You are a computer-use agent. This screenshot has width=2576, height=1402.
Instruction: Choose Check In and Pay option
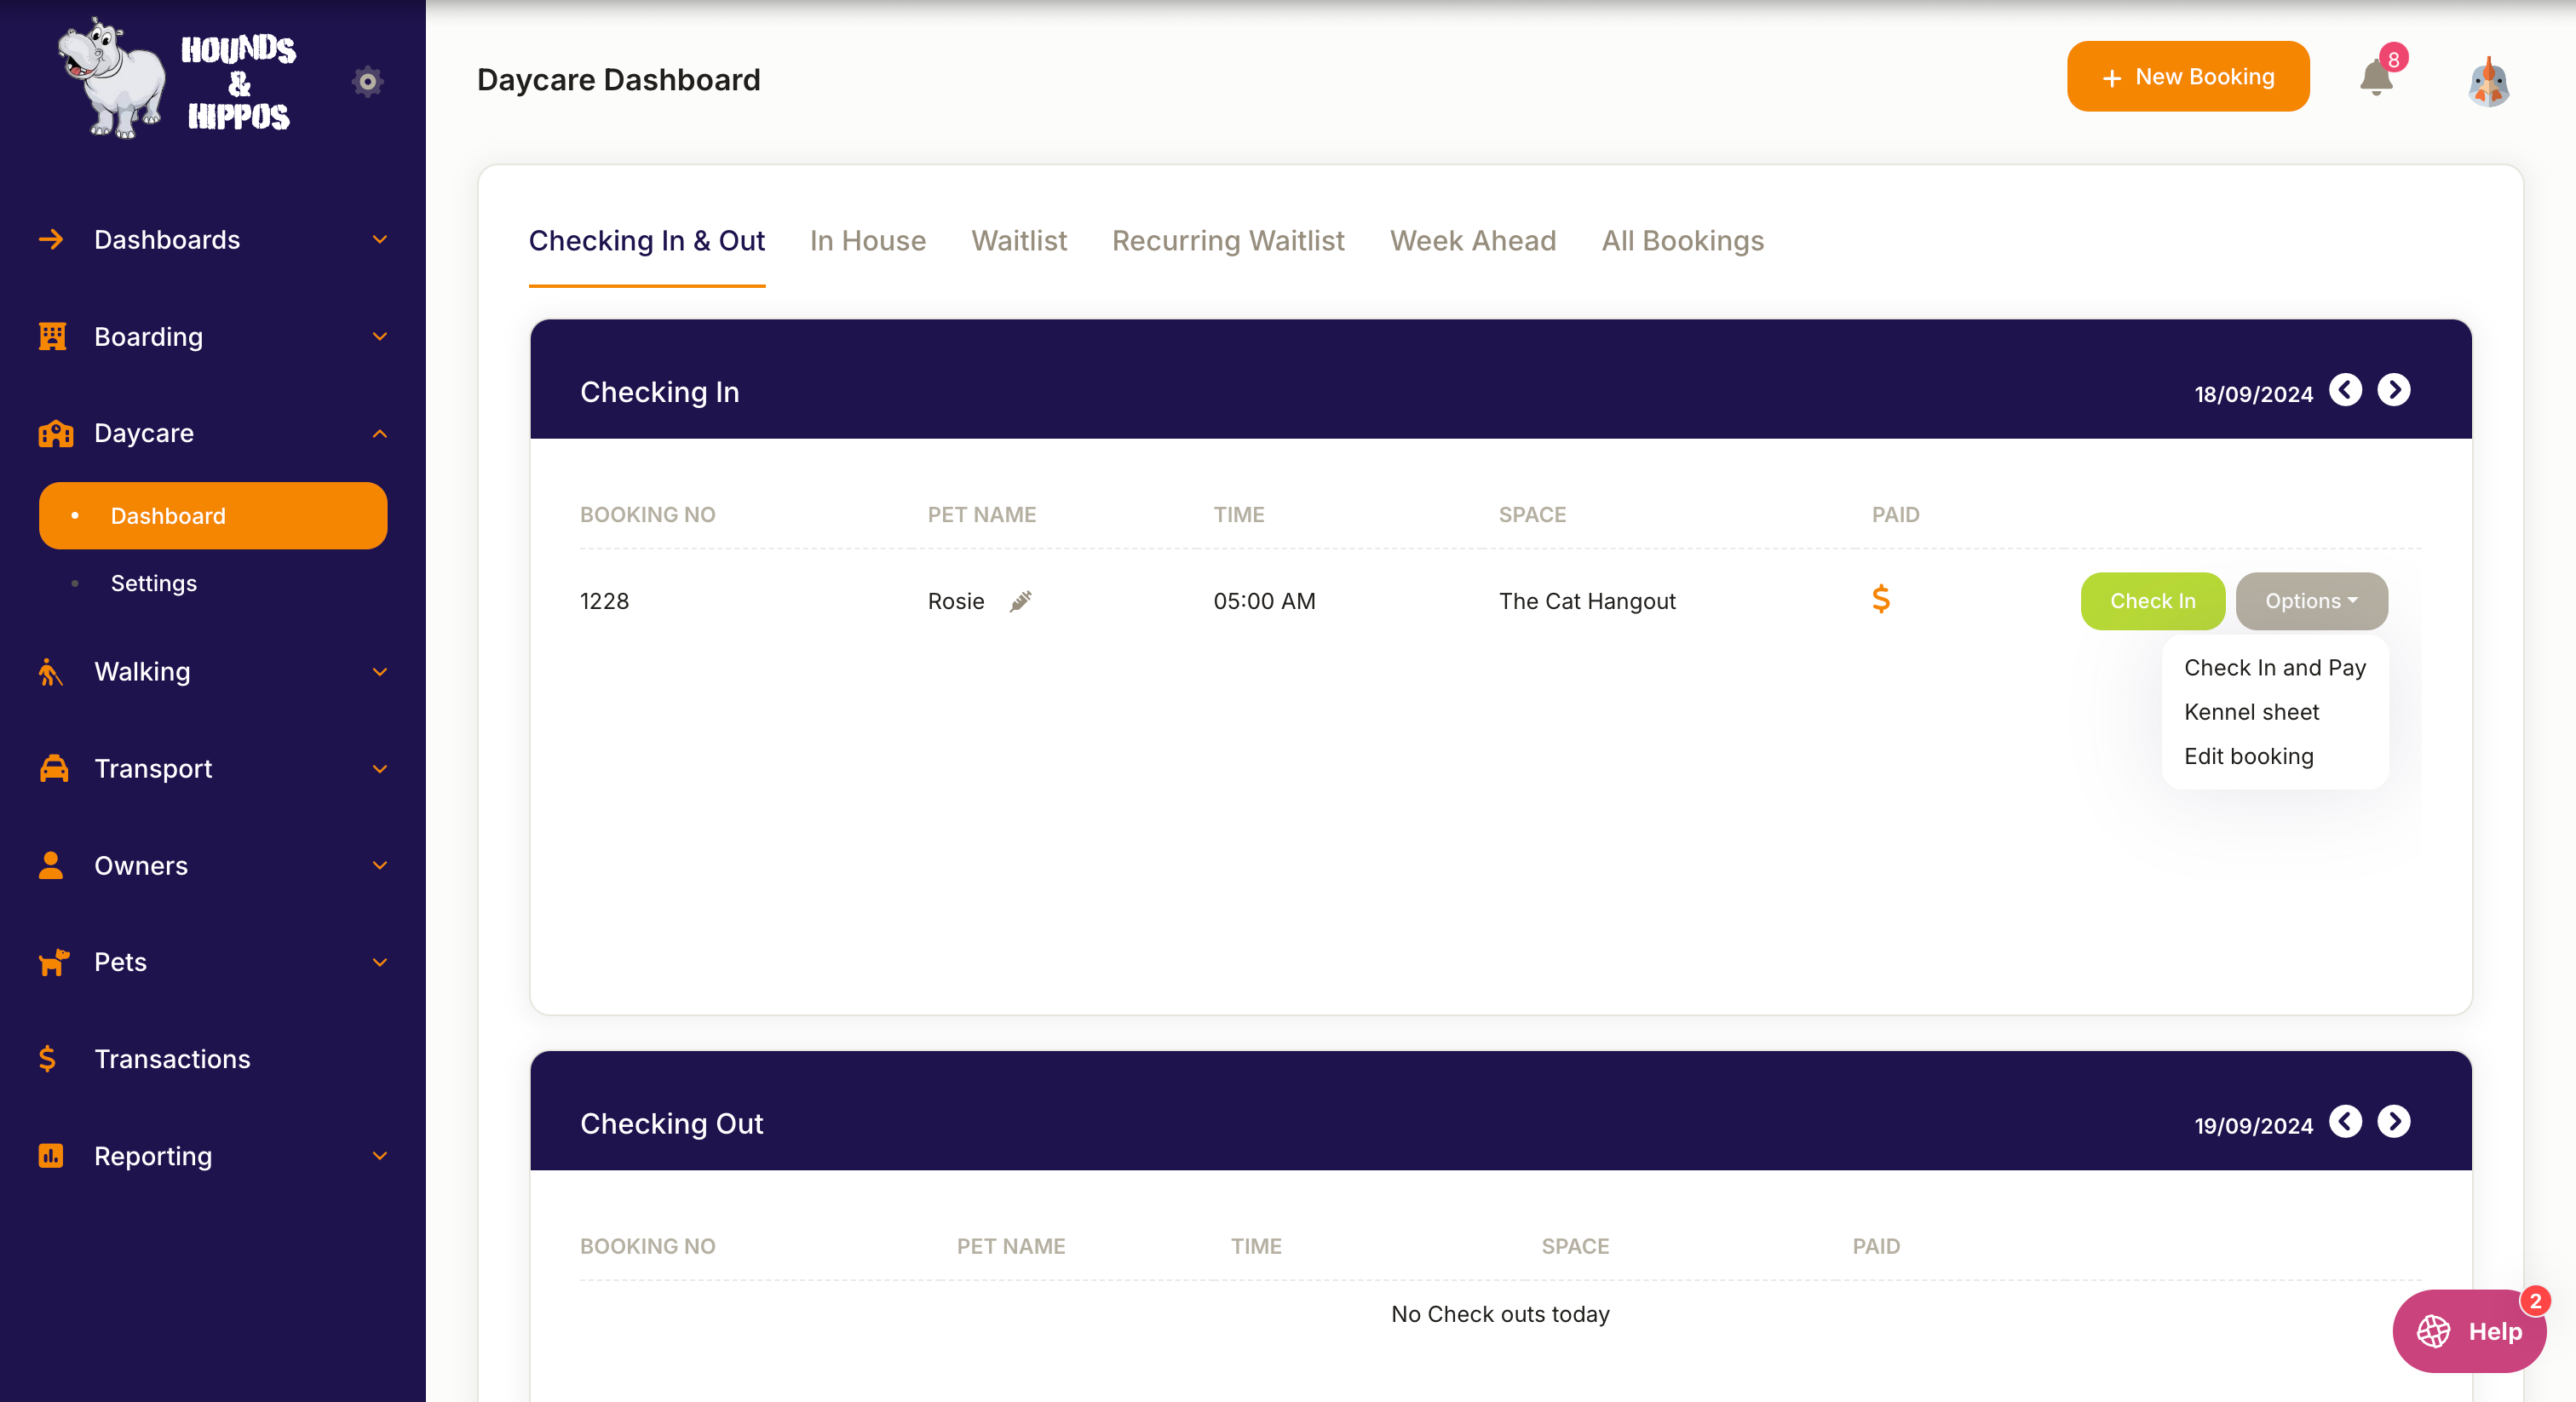2275,668
